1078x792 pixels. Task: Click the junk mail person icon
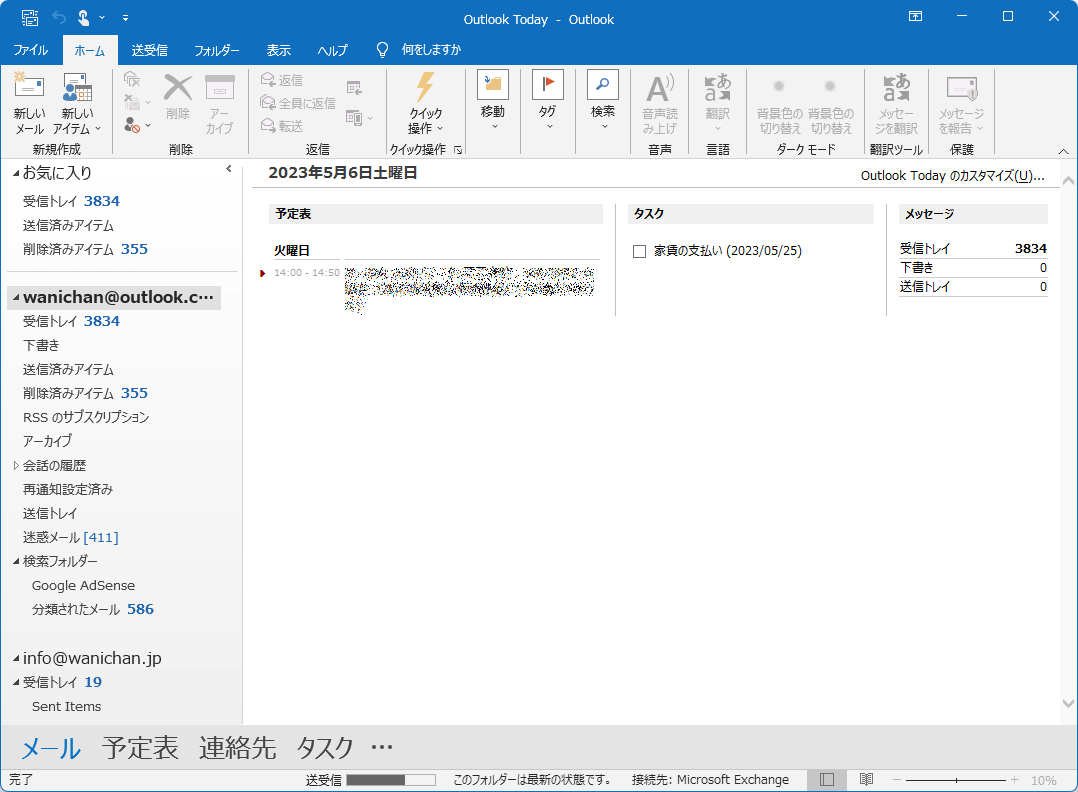tap(133, 126)
